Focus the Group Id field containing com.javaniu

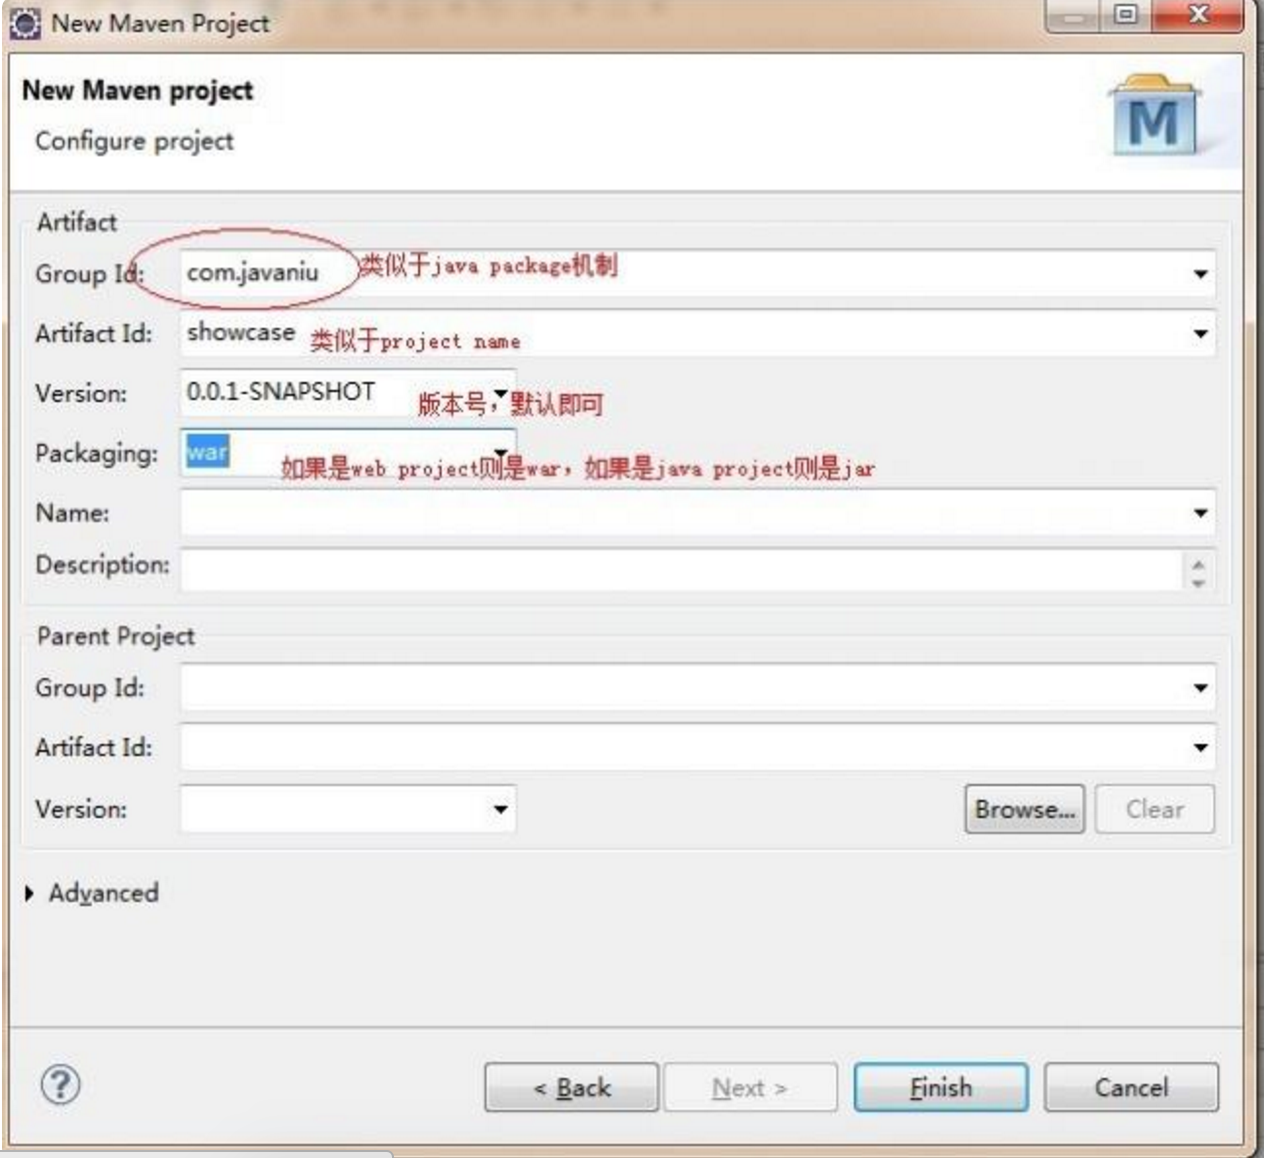point(697,274)
